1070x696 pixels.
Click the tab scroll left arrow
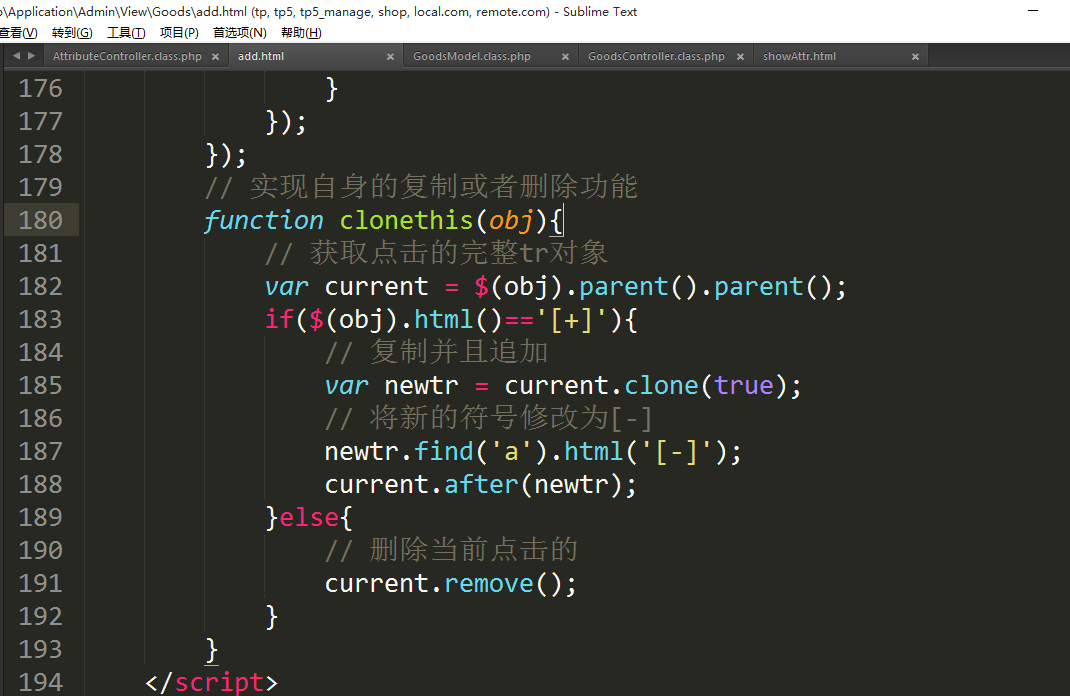[x=16, y=56]
